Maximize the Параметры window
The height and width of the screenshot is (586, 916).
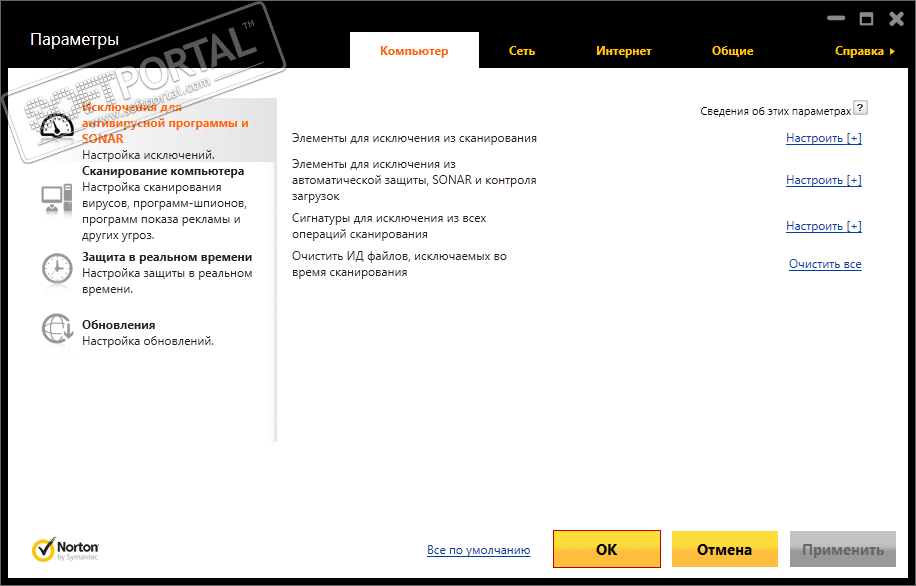click(x=866, y=19)
